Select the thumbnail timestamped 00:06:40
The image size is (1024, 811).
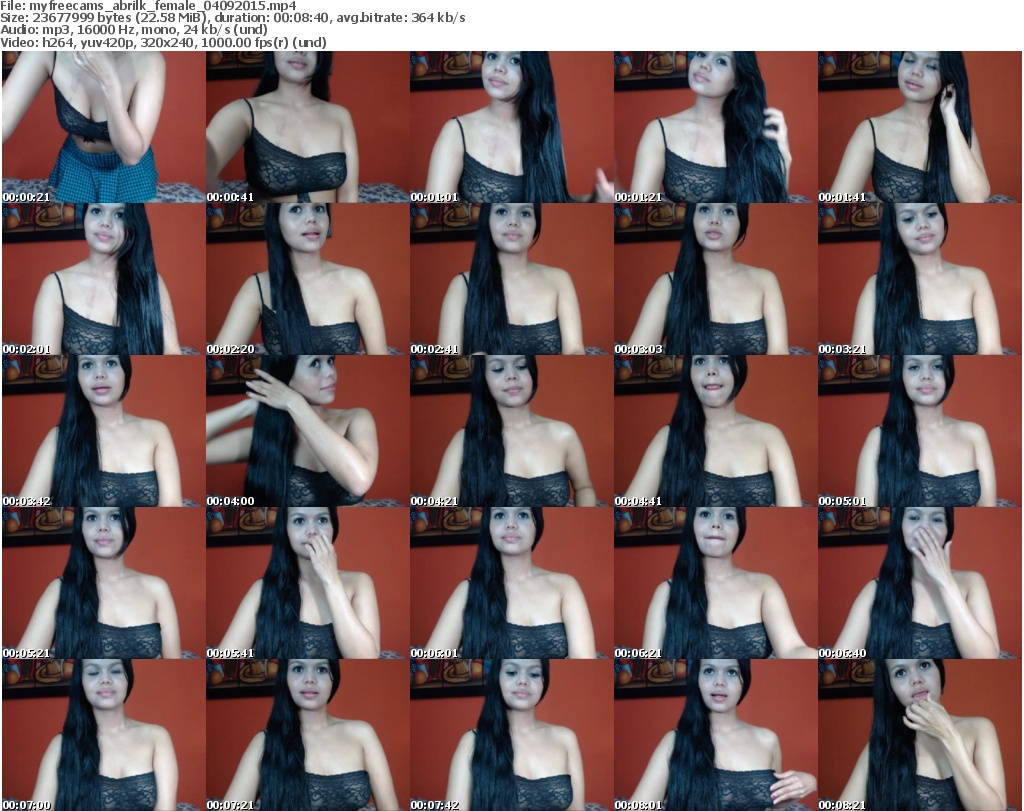[x=920, y=584]
